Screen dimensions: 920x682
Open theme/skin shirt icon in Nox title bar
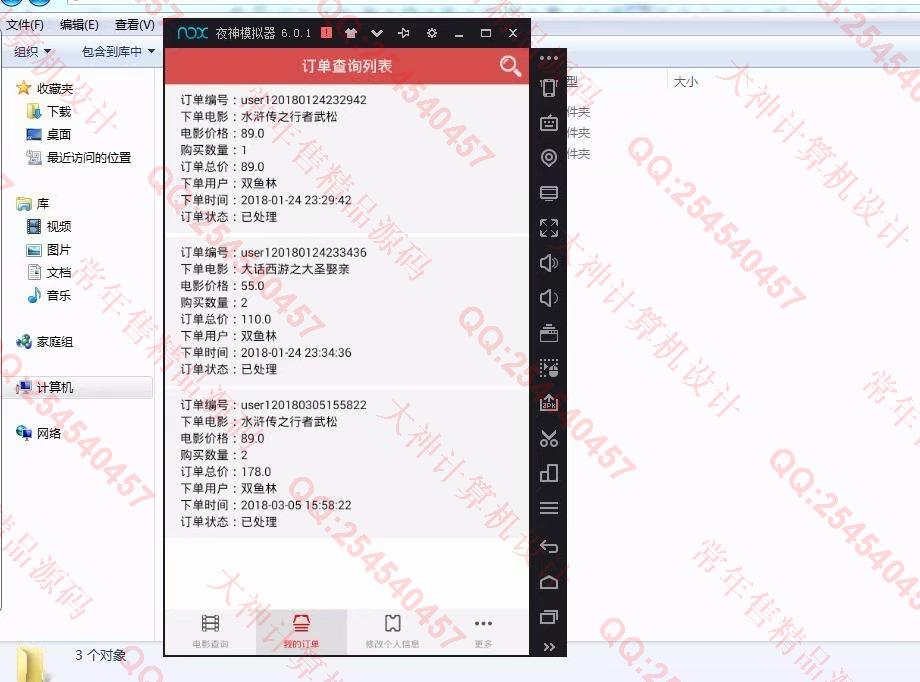click(351, 33)
